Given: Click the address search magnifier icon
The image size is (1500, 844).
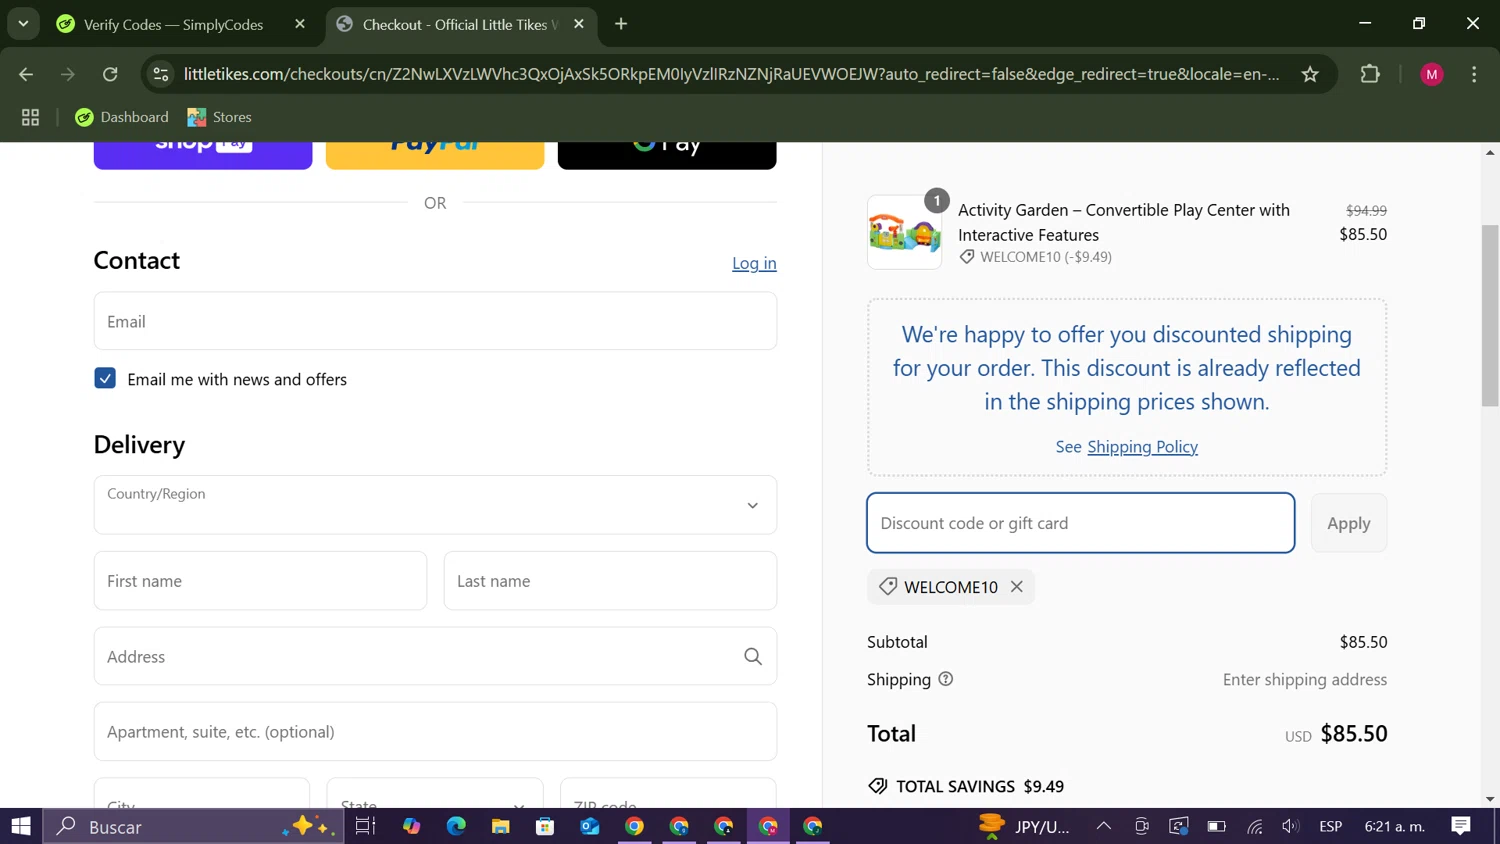Looking at the screenshot, I should point(753,656).
